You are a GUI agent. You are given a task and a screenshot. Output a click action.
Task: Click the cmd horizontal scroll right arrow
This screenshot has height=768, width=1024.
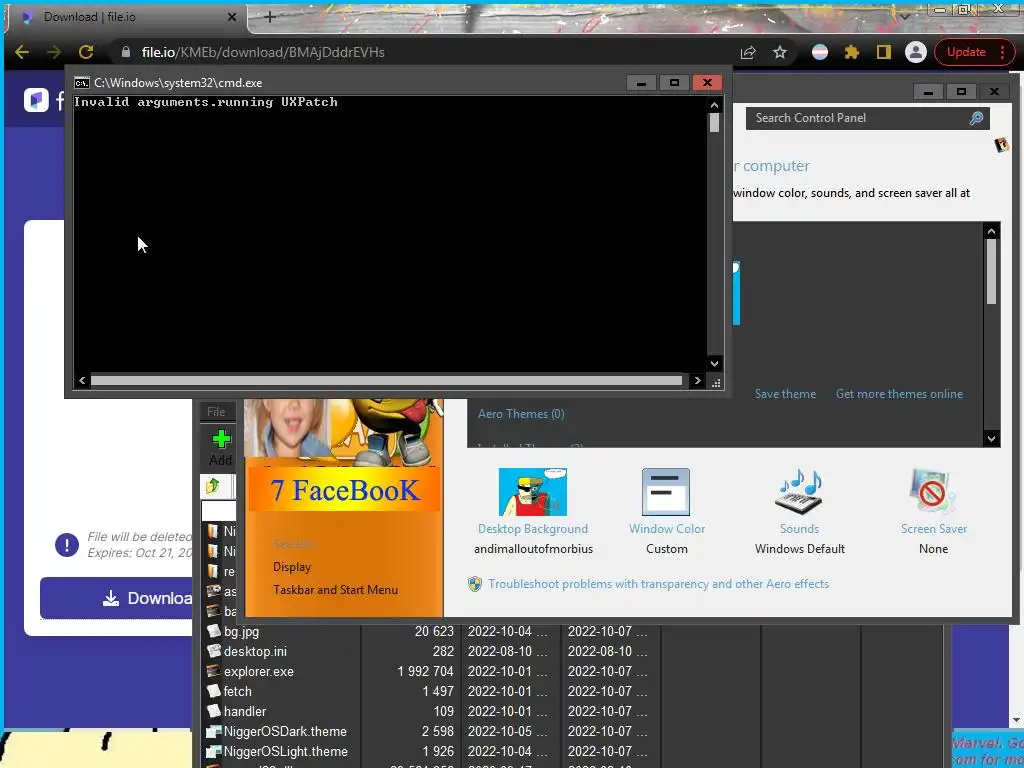[697, 381]
